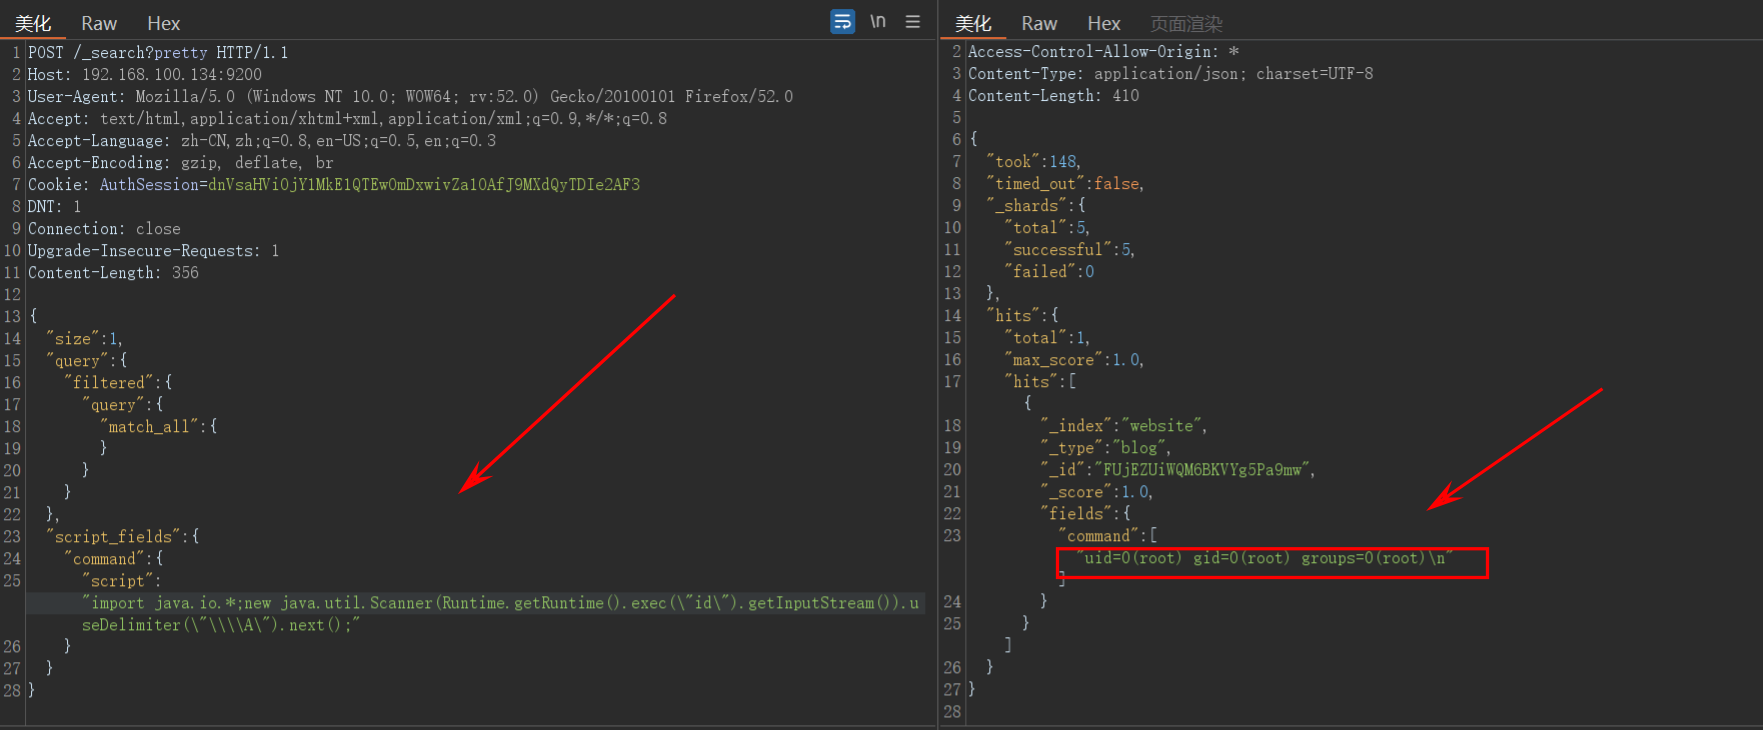Image resolution: width=1763 pixels, height=730 pixels.
Task: Click the "_index":"website" response line
Action: pyautogui.click(x=1124, y=425)
